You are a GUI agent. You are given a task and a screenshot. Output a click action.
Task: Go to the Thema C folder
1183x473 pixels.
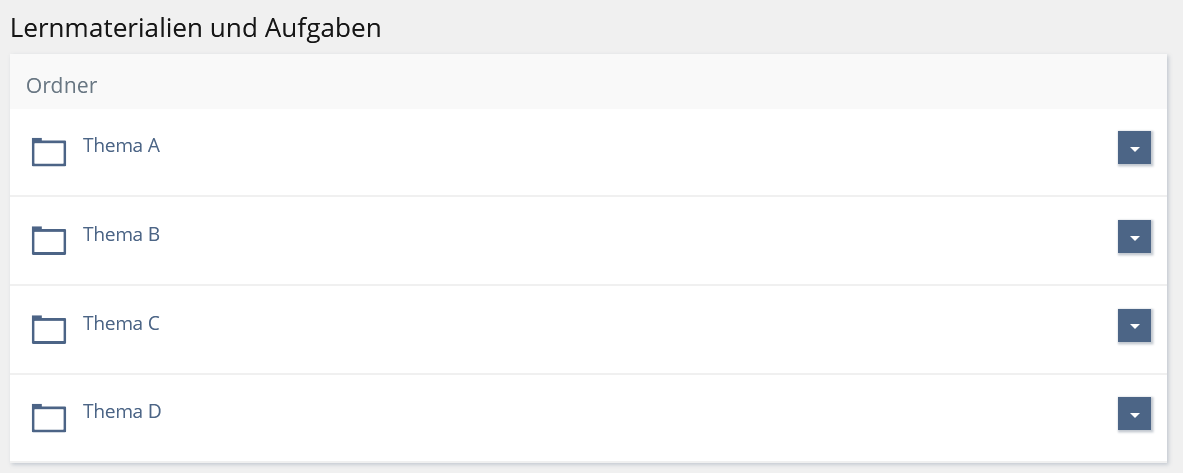[121, 324]
